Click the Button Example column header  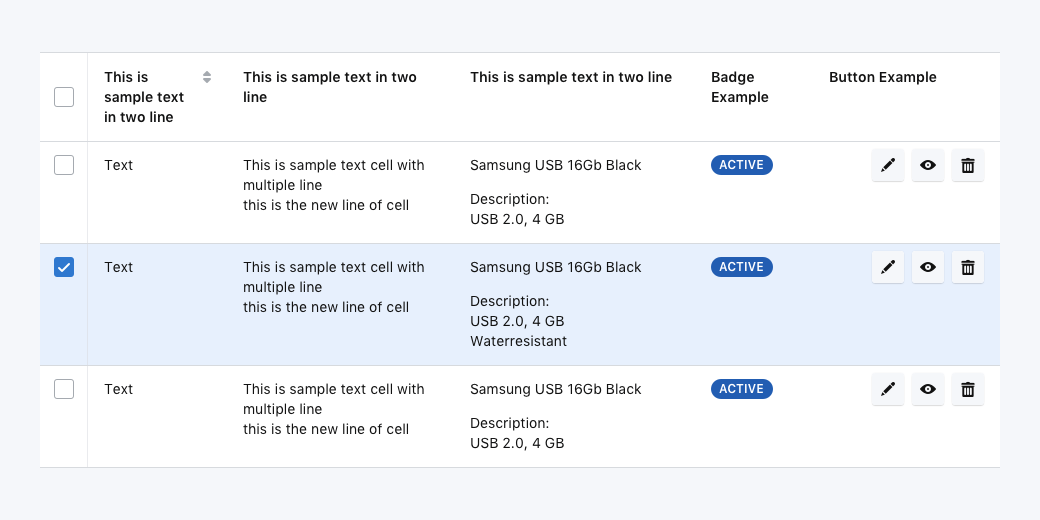pos(882,77)
